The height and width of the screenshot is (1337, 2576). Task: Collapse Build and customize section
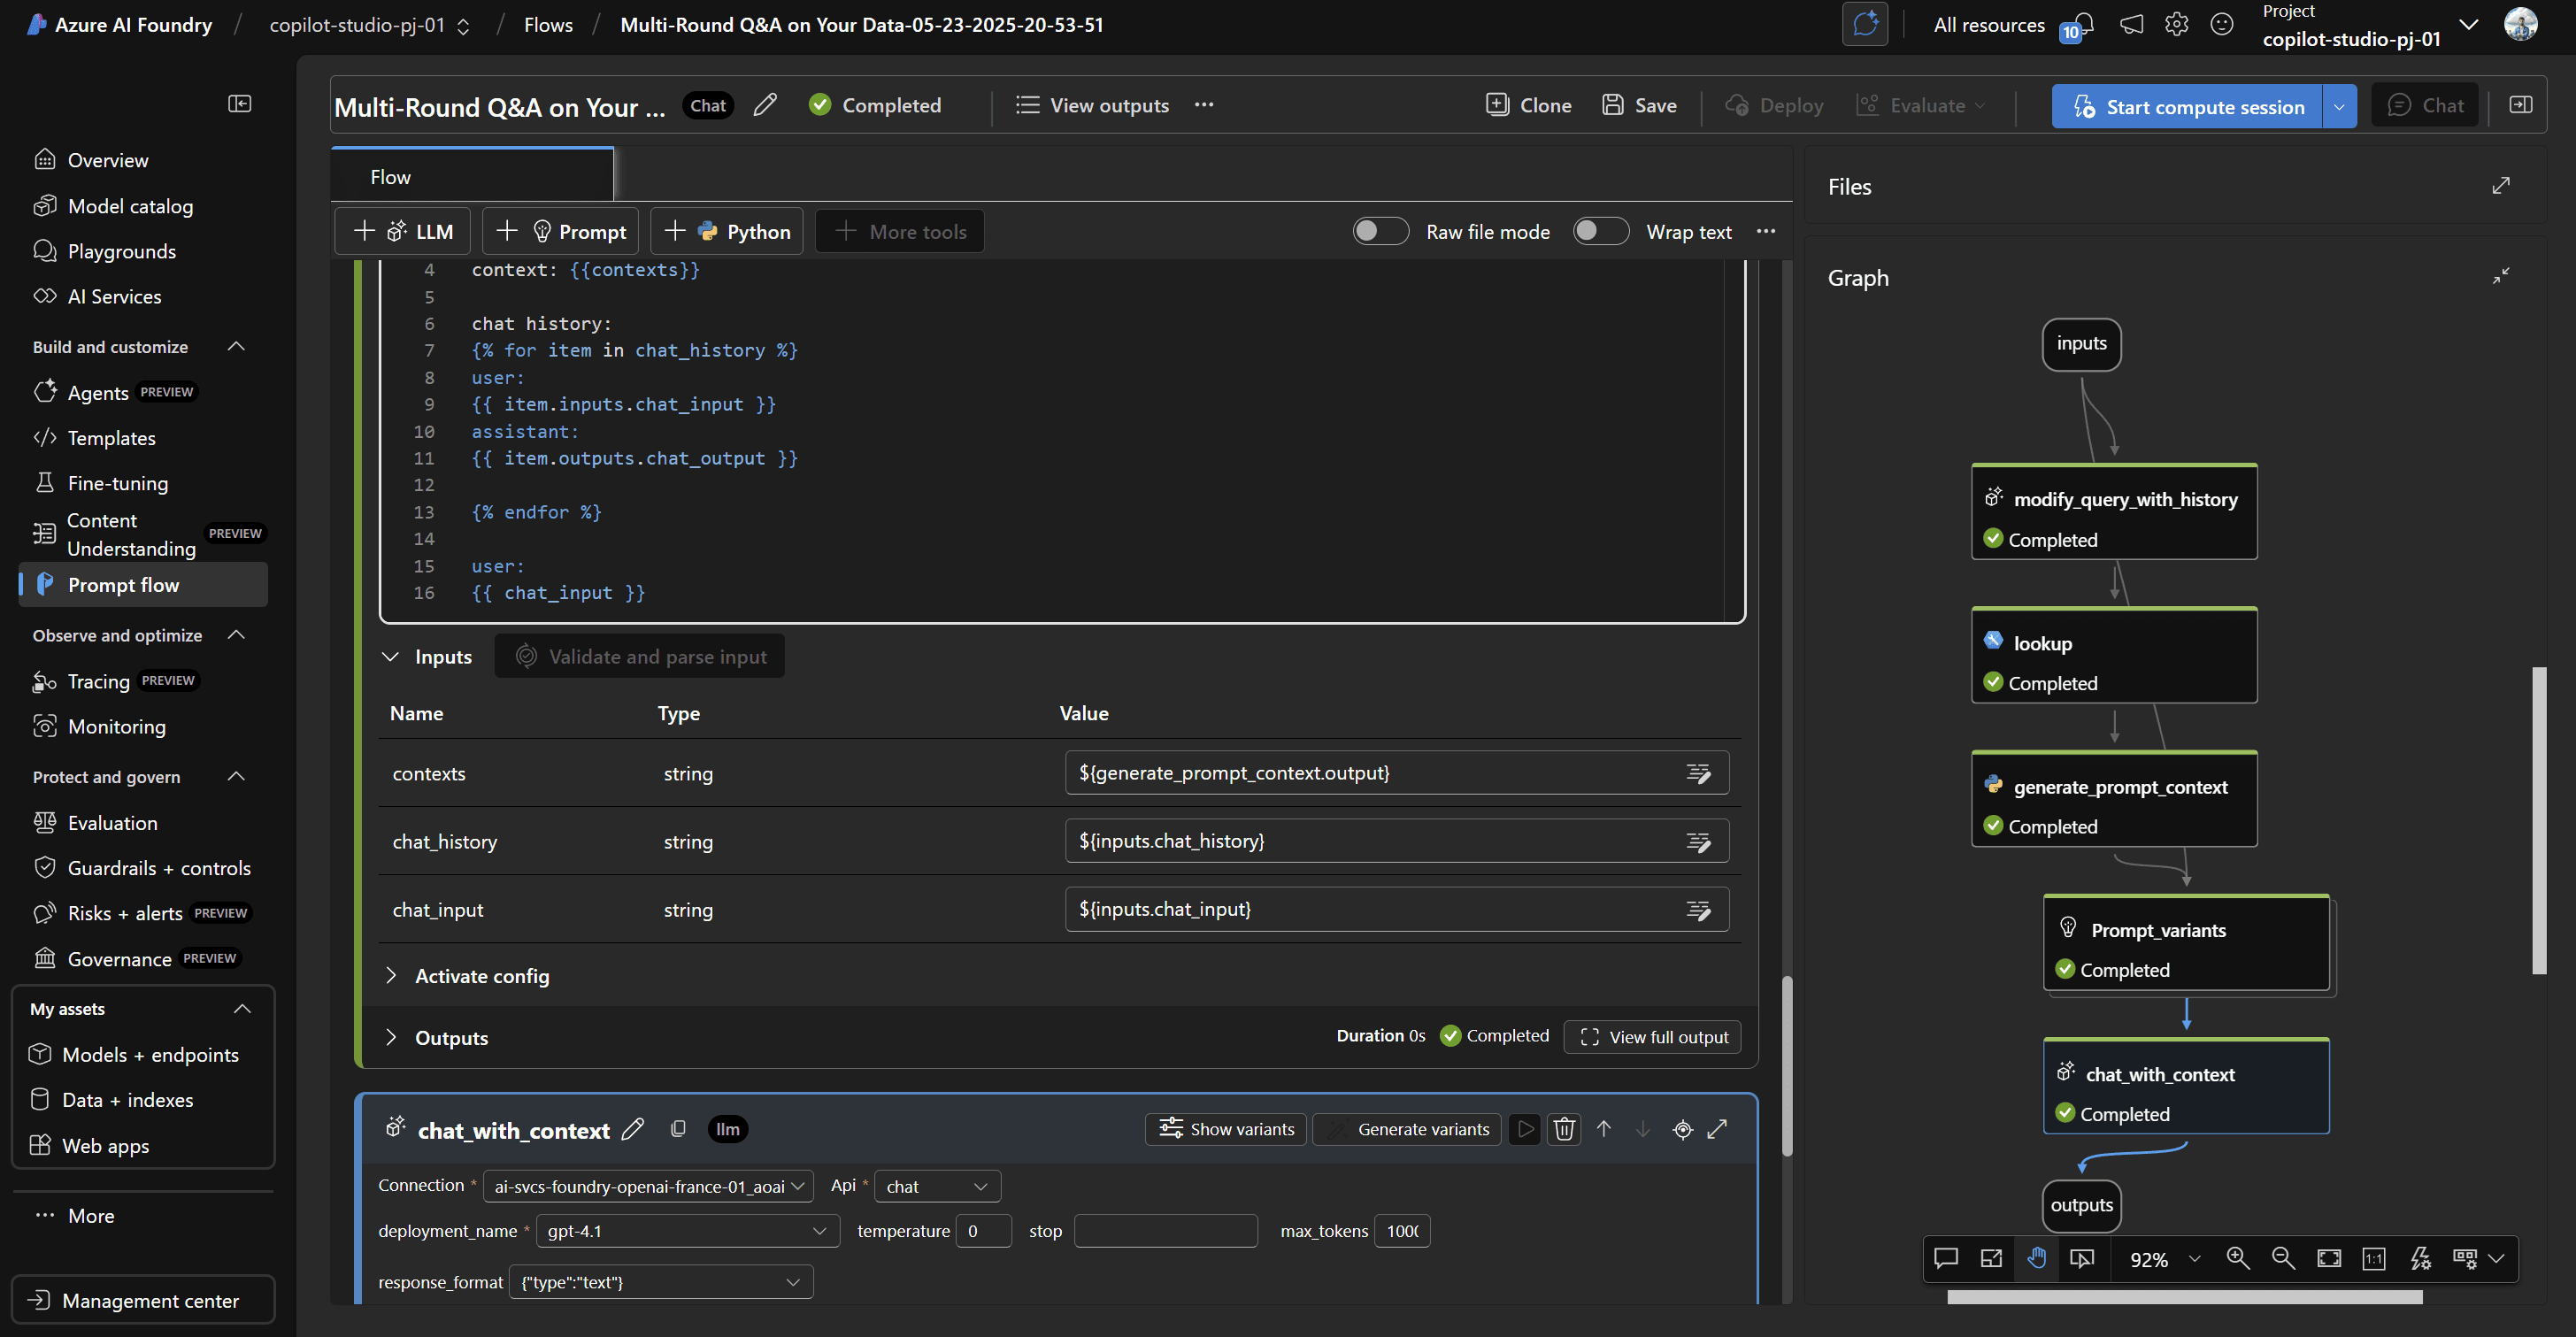(x=236, y=346)
